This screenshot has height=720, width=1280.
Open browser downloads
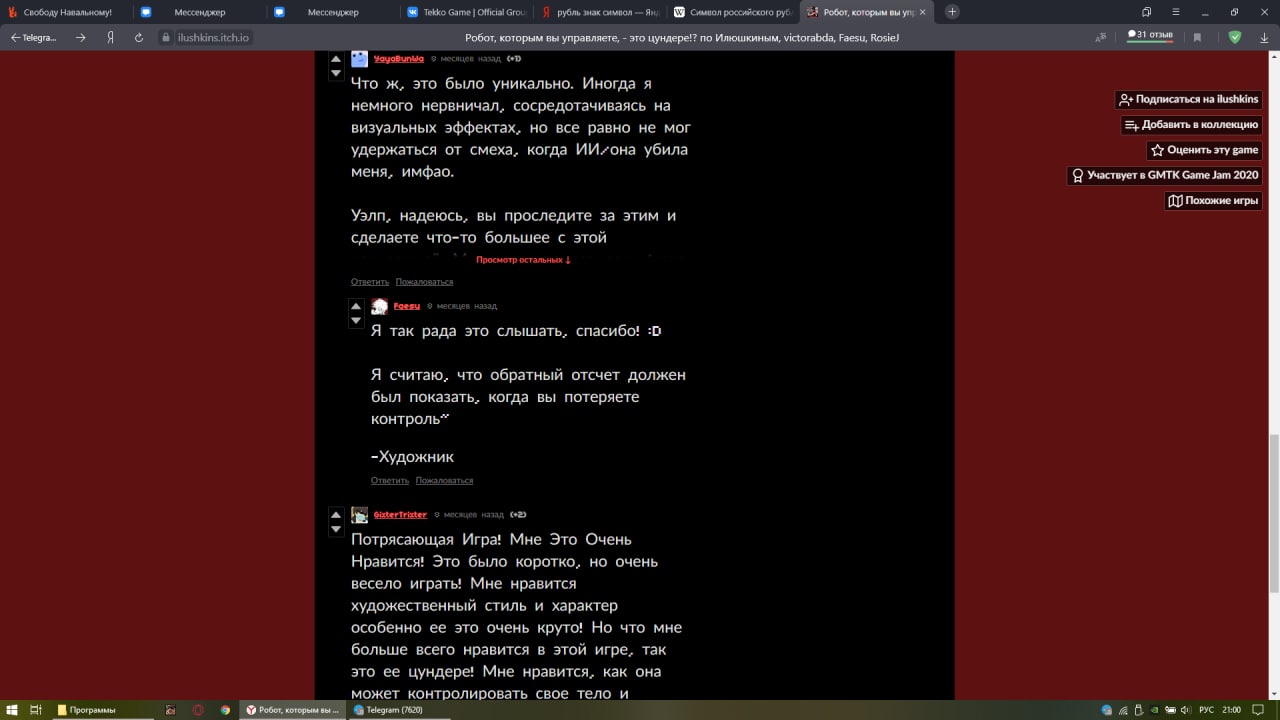pos(1264,37)
